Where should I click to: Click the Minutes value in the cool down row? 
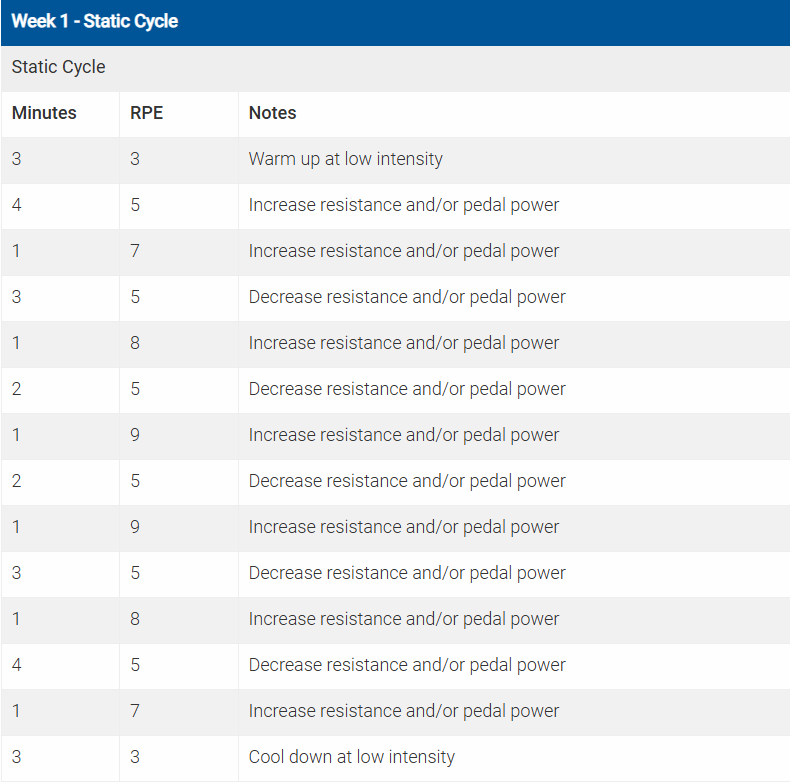click(x=17, y=757)
